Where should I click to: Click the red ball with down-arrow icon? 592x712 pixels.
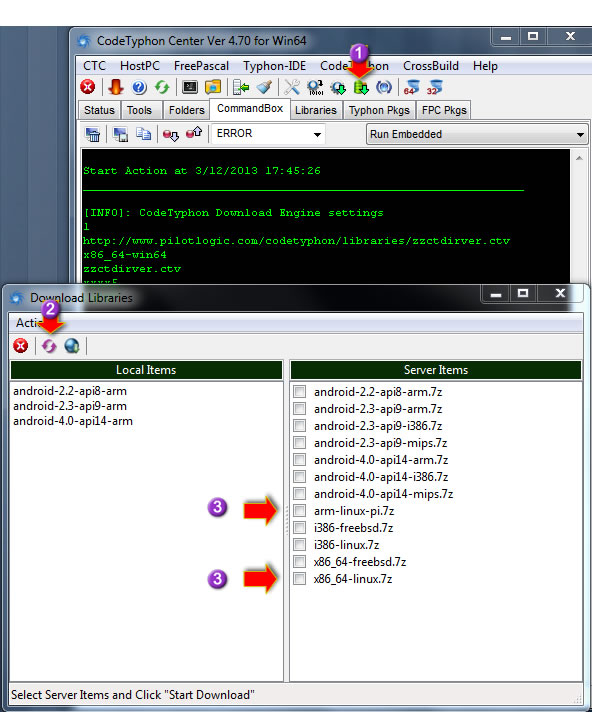pyautogui.click(x=171, y=135)
